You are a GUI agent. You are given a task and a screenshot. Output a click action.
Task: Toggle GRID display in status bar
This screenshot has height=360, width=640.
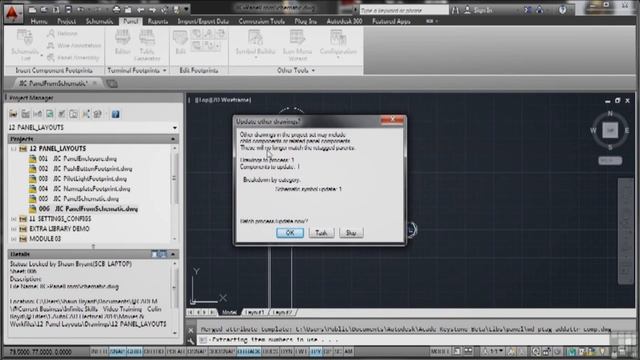coord(134,351)
